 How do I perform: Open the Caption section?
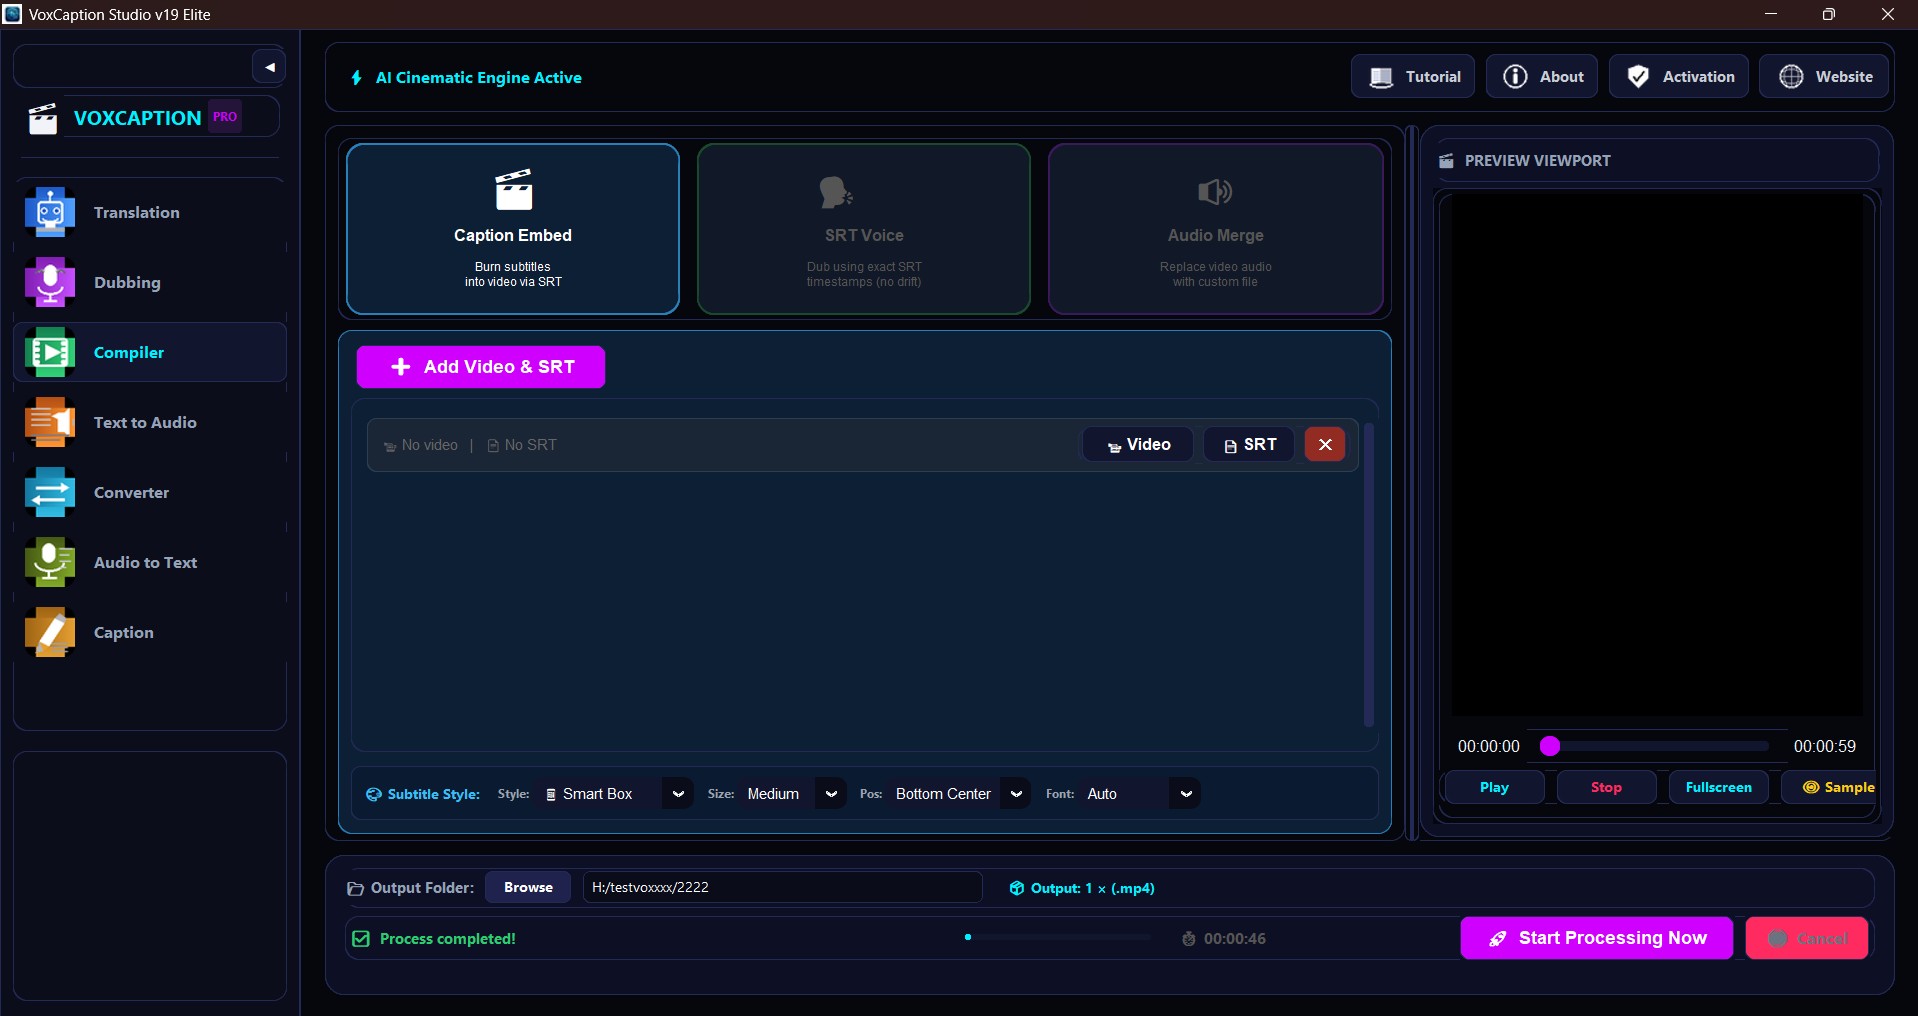pos(150,632)
